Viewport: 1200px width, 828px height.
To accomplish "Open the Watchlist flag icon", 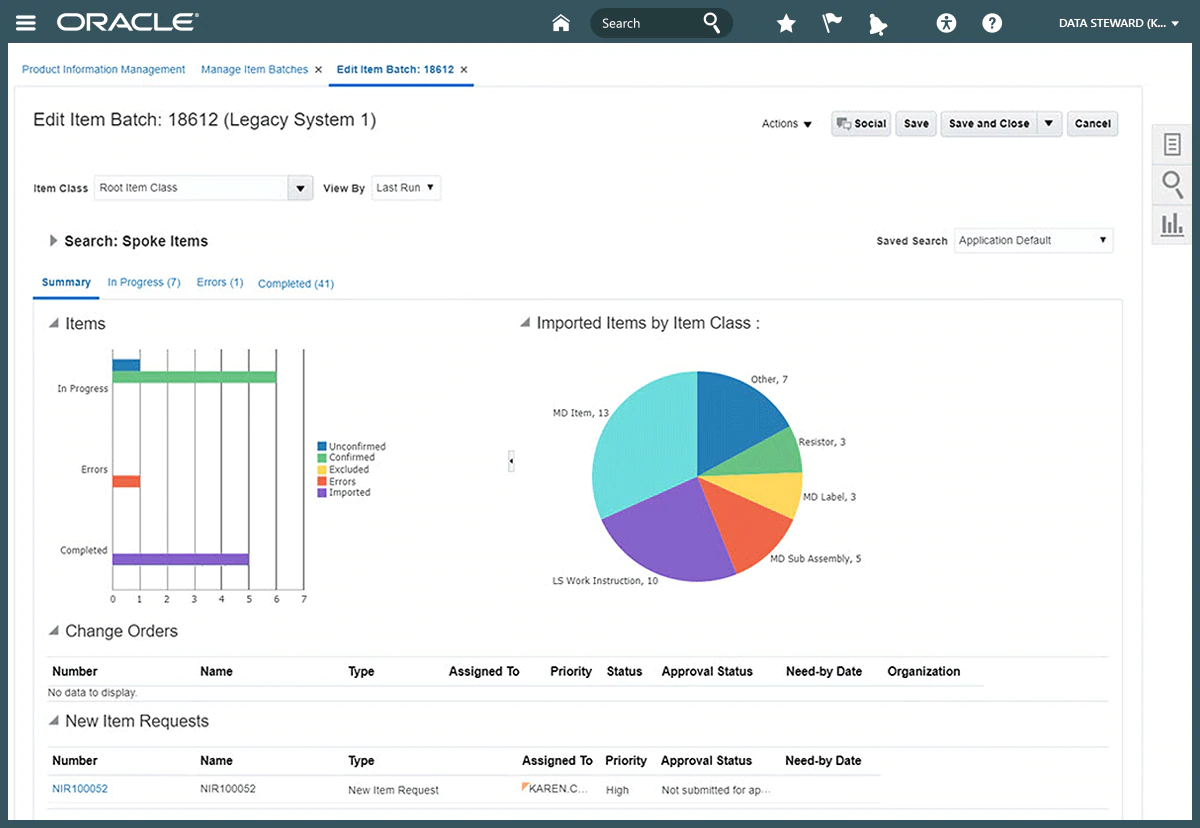I will [832, 23].
